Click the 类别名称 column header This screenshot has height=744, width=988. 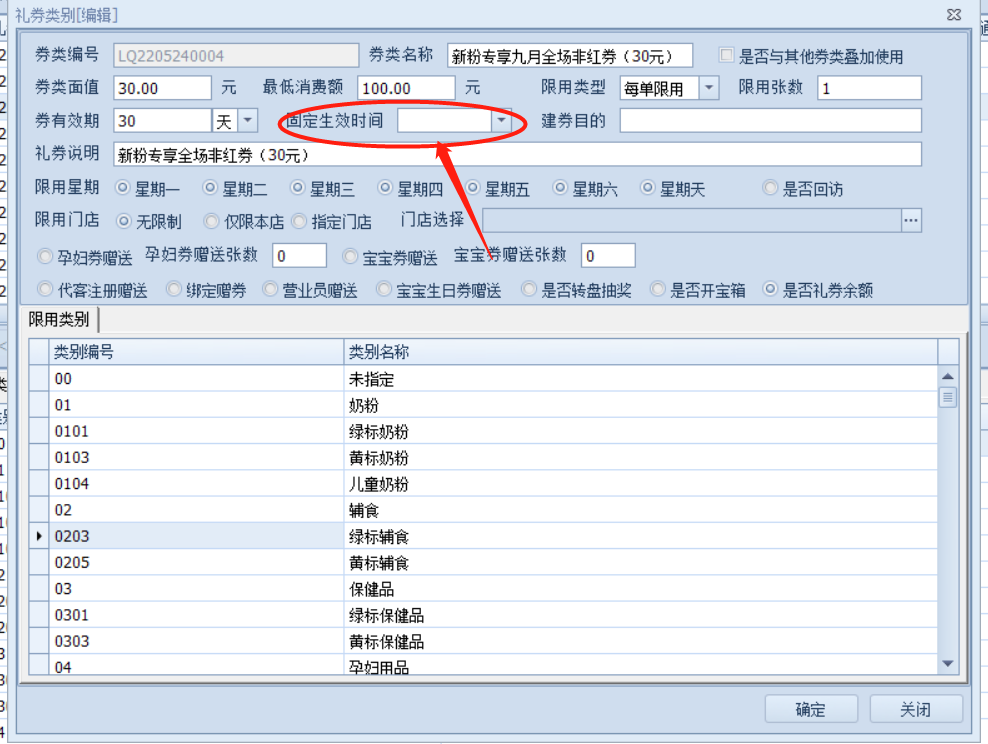click(x=641, y=352)
